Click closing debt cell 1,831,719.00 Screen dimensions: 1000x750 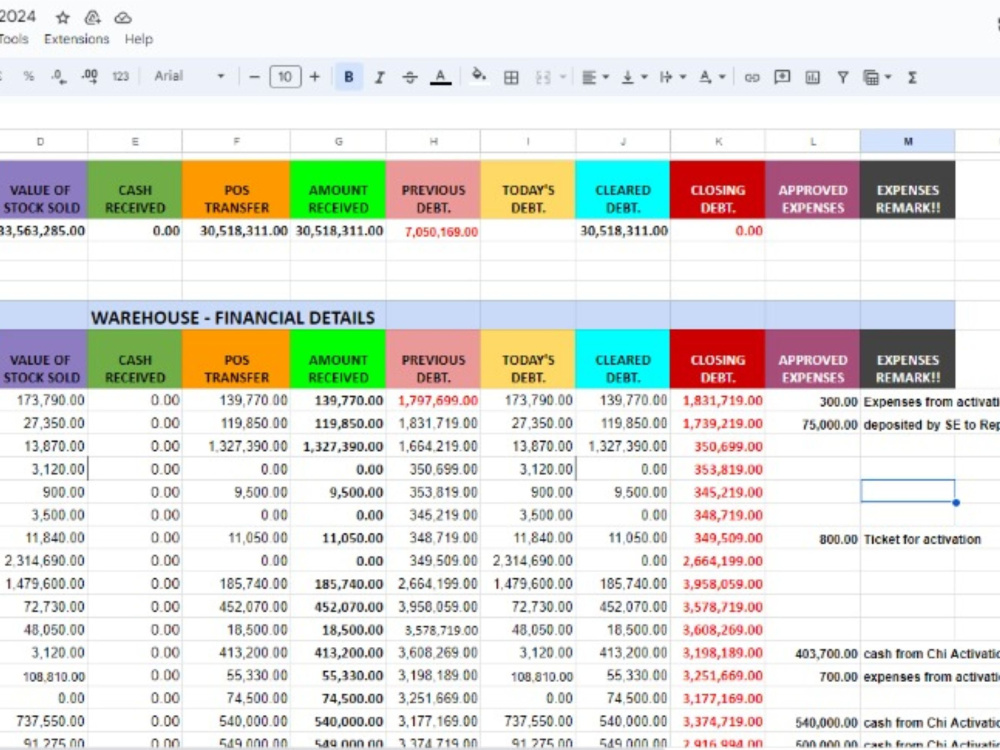(x=717, y=401)
